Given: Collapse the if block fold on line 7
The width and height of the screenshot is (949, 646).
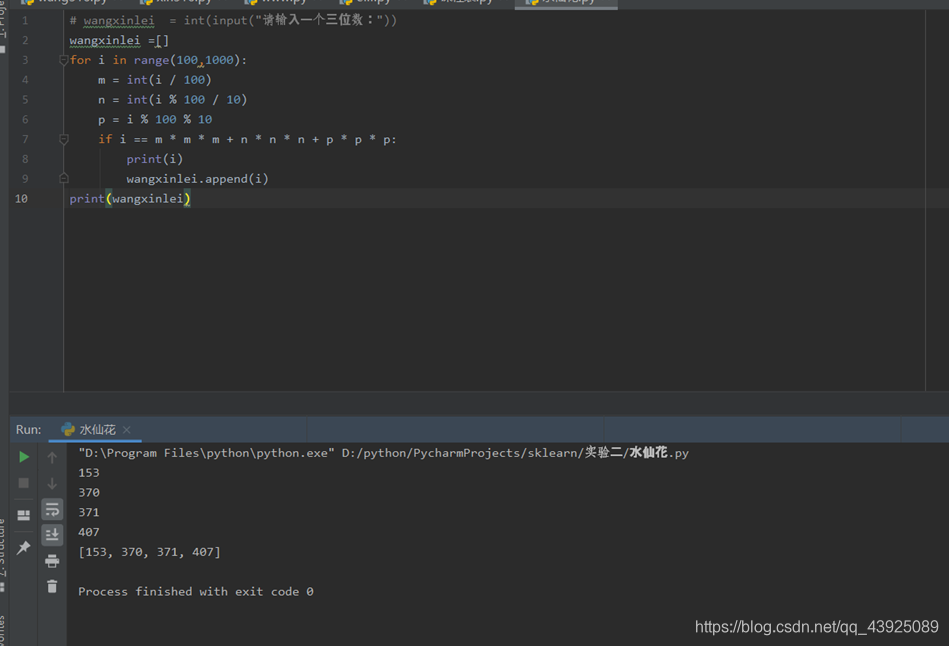Looking at the screenshot, I should (64, 139).
